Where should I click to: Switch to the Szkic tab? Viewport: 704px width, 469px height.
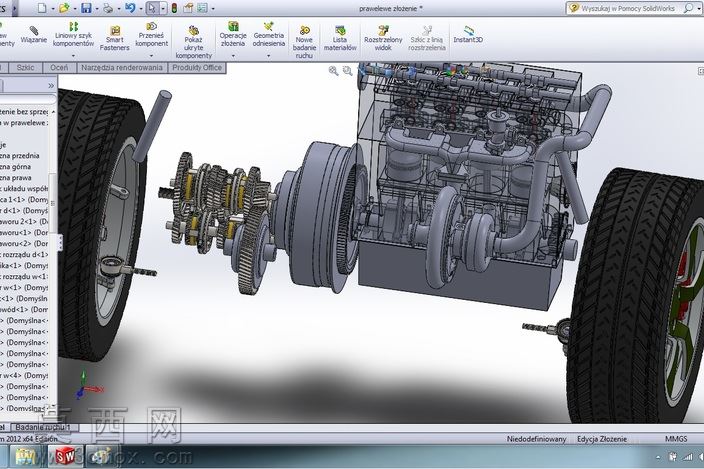click(25, 67)
